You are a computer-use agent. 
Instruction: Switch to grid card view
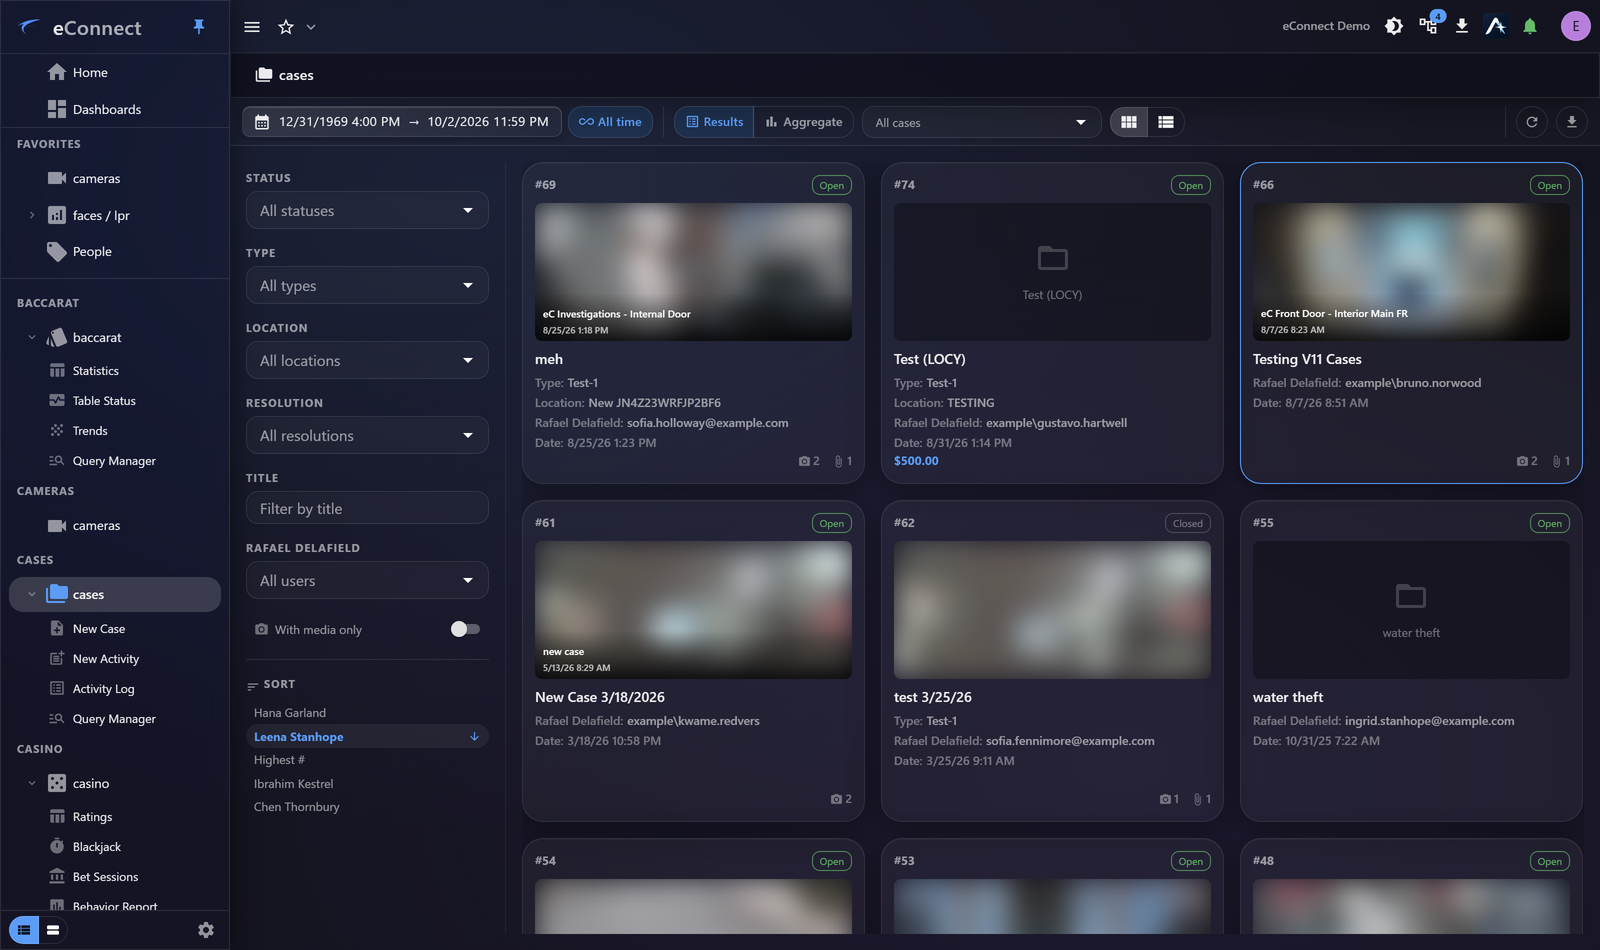[x=1129, y=122]
